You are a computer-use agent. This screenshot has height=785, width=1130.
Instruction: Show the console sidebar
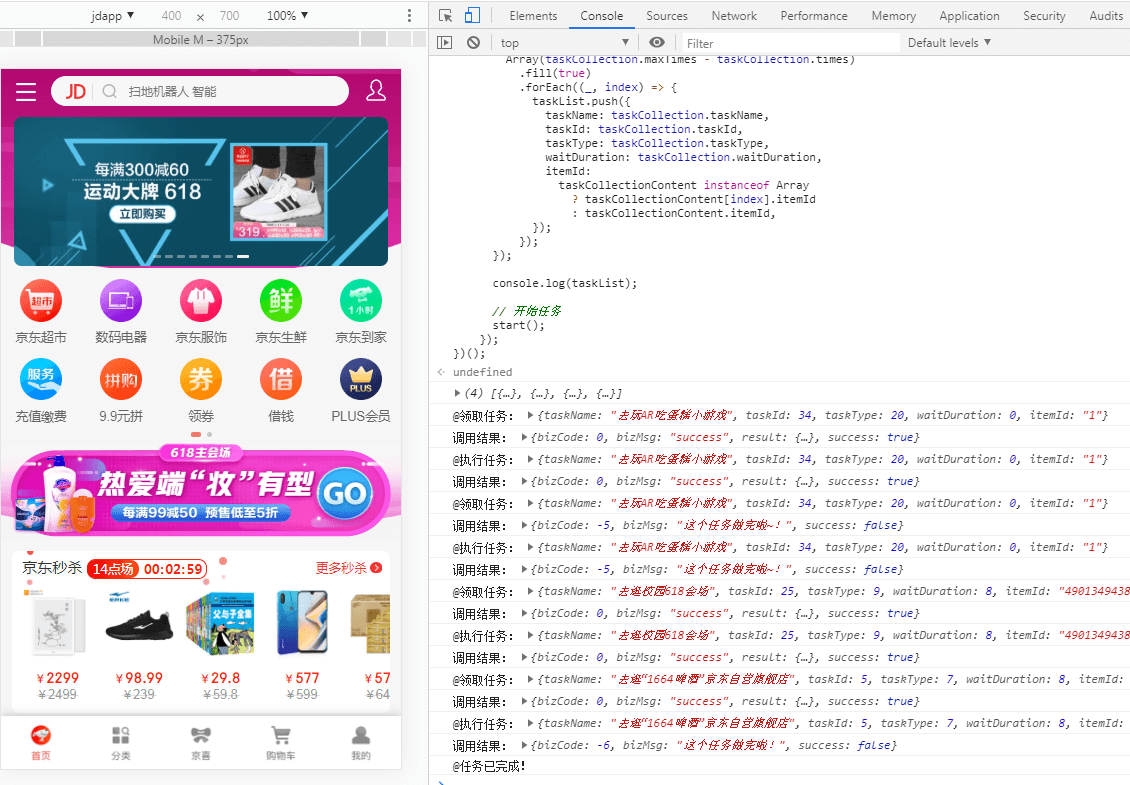click(x=445, y=43)
